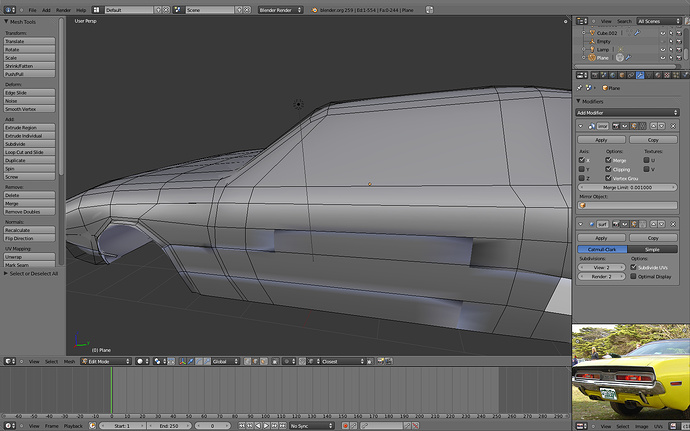Viewport: 690px width, 431px height.
Task: Open the Scene properties tab icon
Action: 604,75
